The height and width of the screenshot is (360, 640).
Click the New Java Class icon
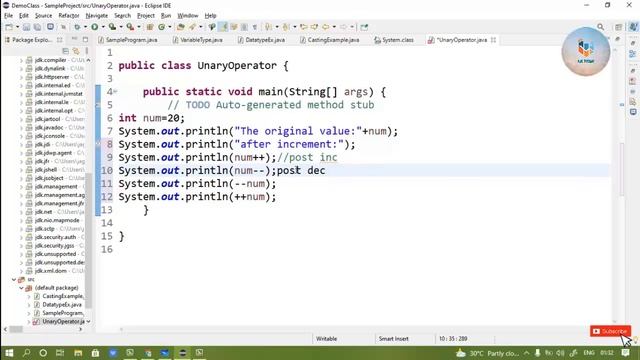pos(162,27)
